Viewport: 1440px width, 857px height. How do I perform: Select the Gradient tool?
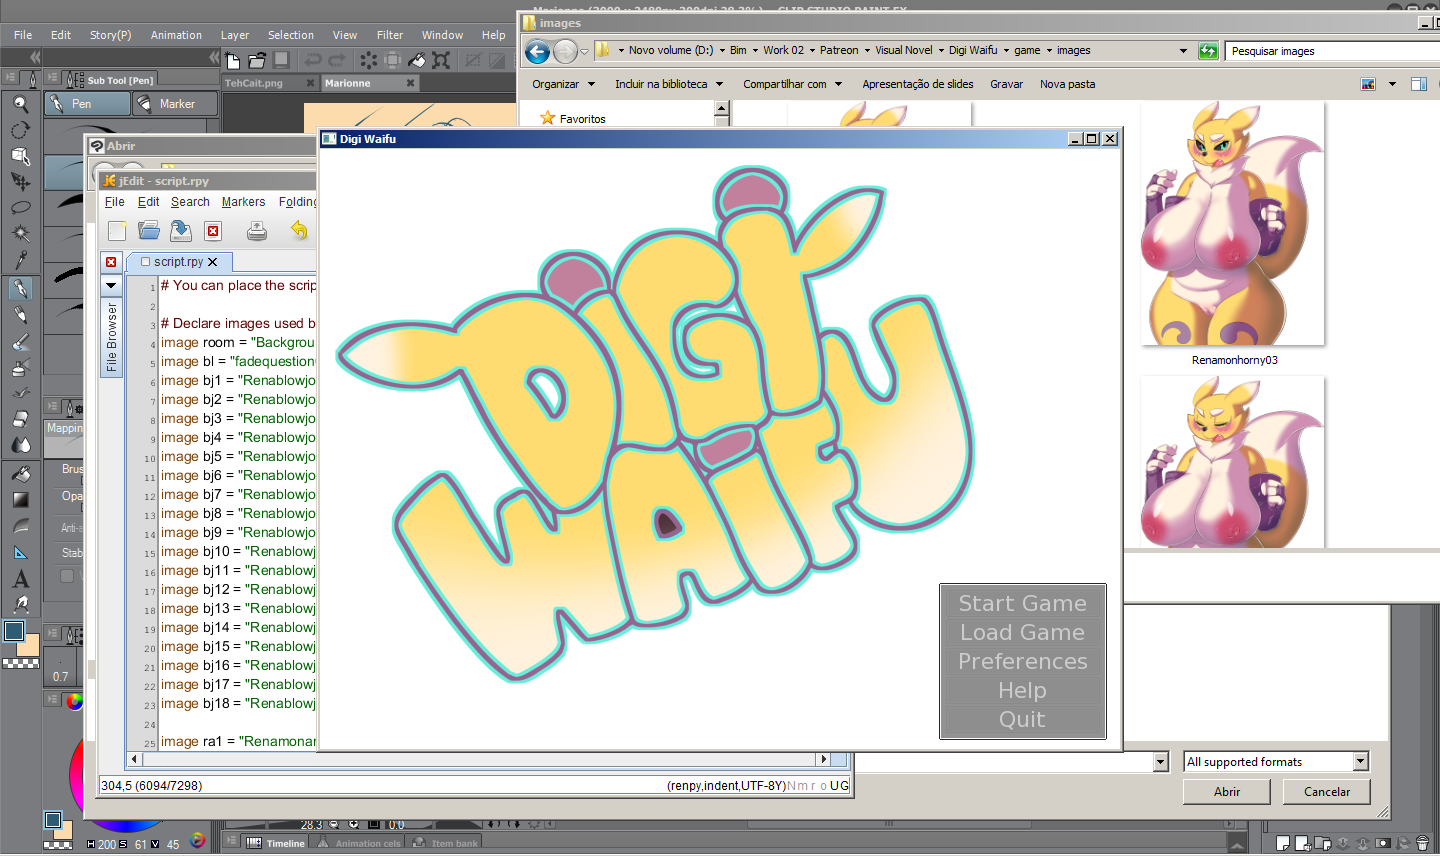[20, 500]
